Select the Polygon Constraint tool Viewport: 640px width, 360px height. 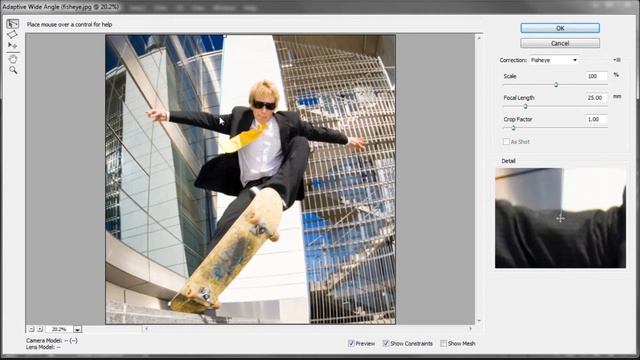[13, 34]
